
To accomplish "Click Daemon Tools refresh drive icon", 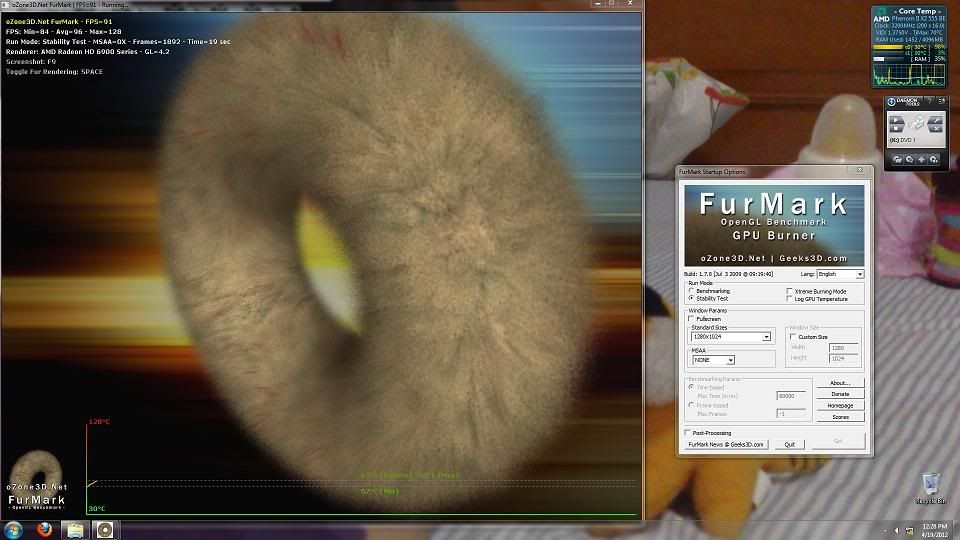I will coord(909,159).
